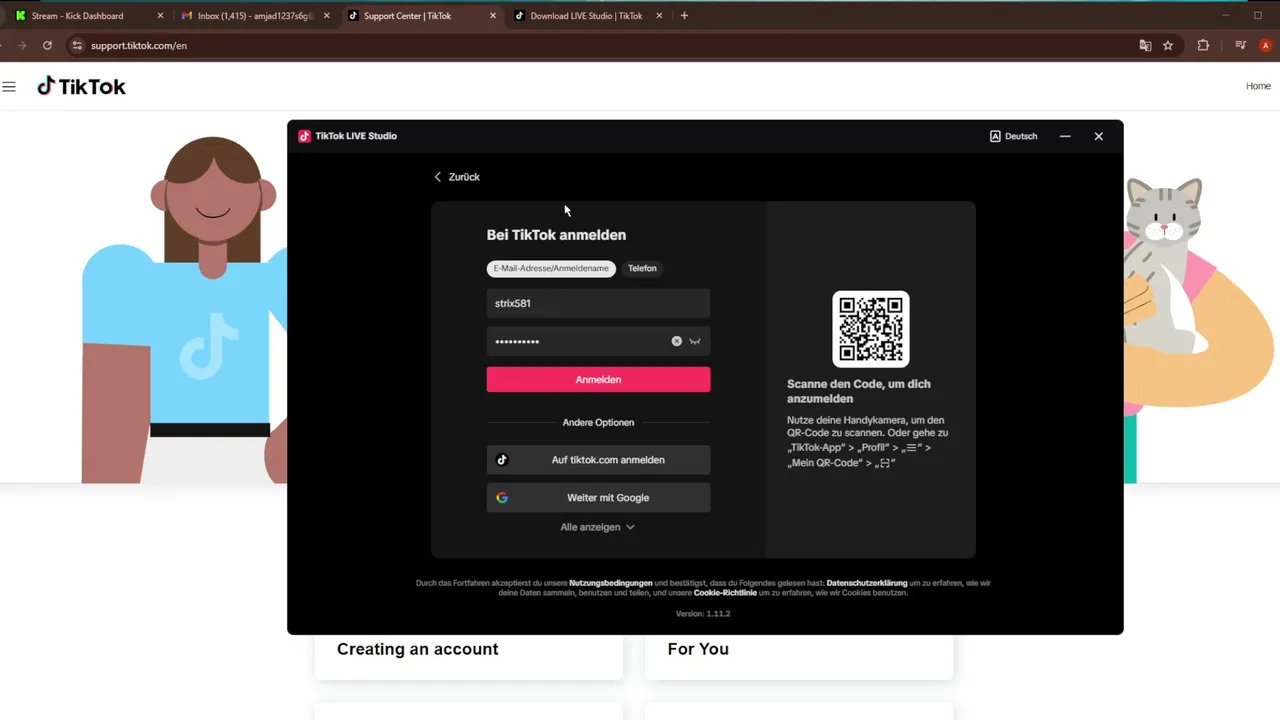Open the browser profile avatar
1280x720 pixels.
pyautogui.click(x=1265, y=45)
